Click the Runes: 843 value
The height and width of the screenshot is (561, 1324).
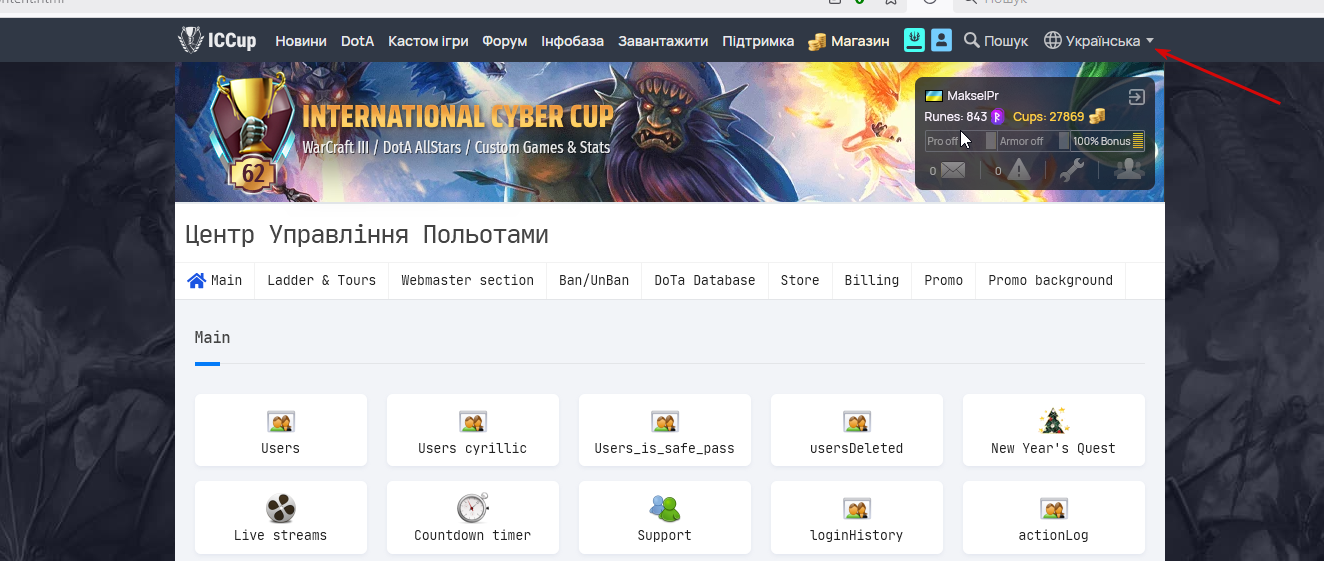(955, 117)
